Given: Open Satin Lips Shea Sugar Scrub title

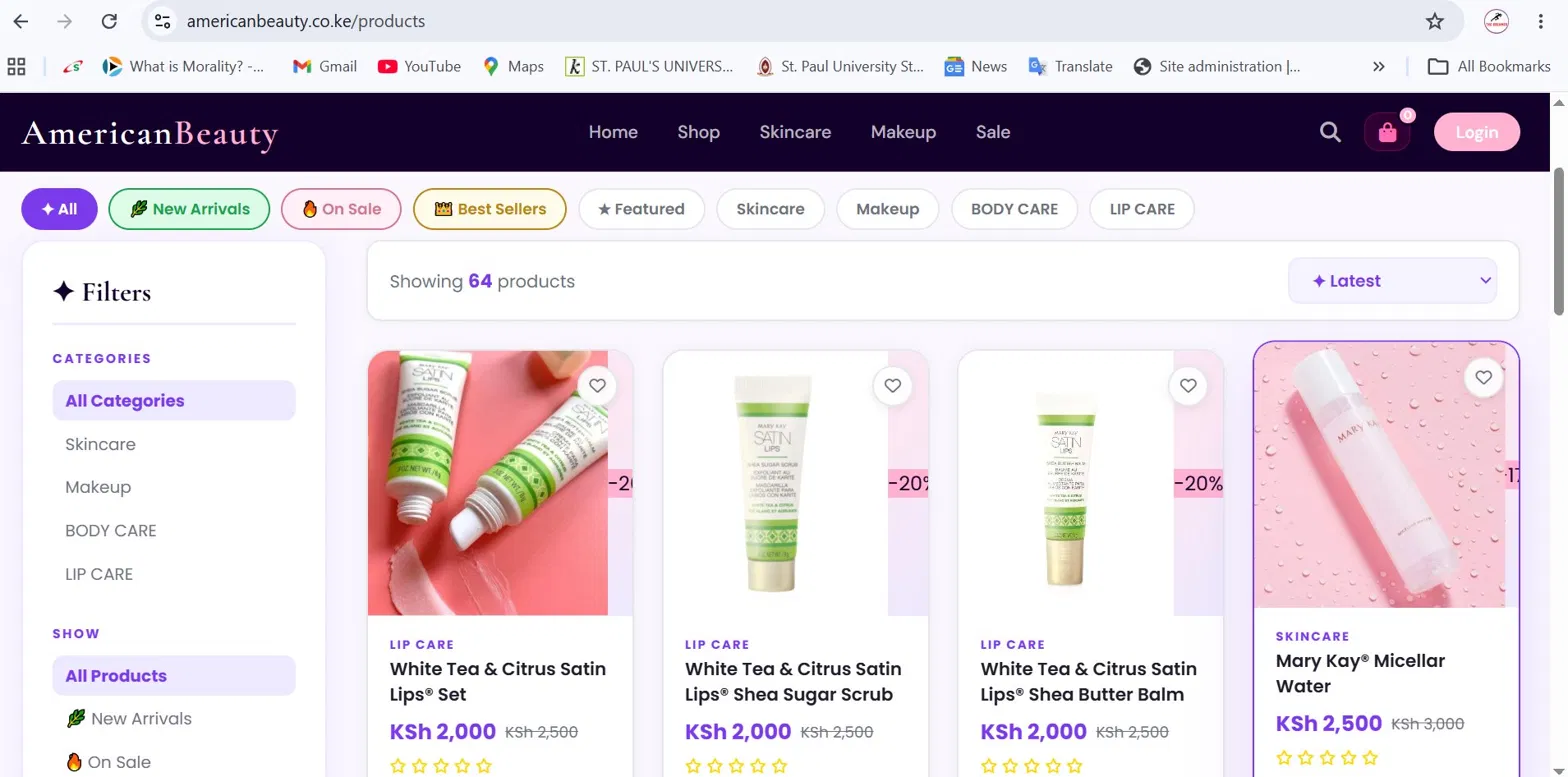Looking at the screenshot, I should click(793, 682).
